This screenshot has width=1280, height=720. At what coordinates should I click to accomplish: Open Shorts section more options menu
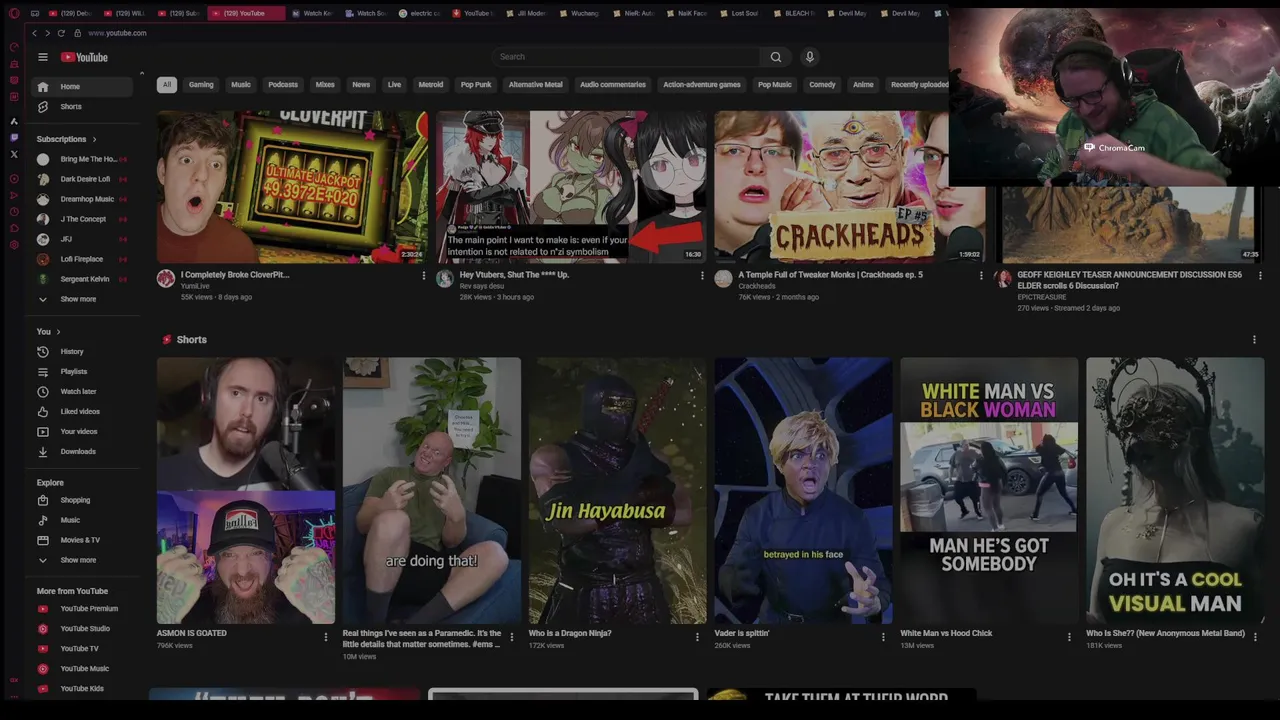[1254, 340]
